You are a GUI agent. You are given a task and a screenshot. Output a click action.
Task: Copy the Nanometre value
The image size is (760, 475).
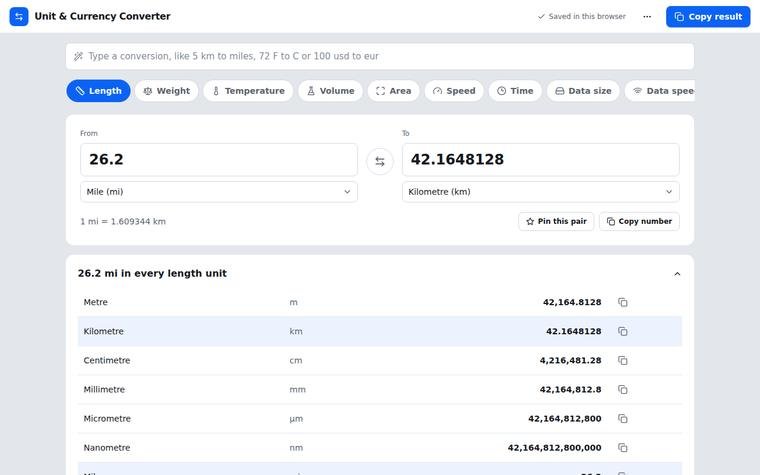623,448
